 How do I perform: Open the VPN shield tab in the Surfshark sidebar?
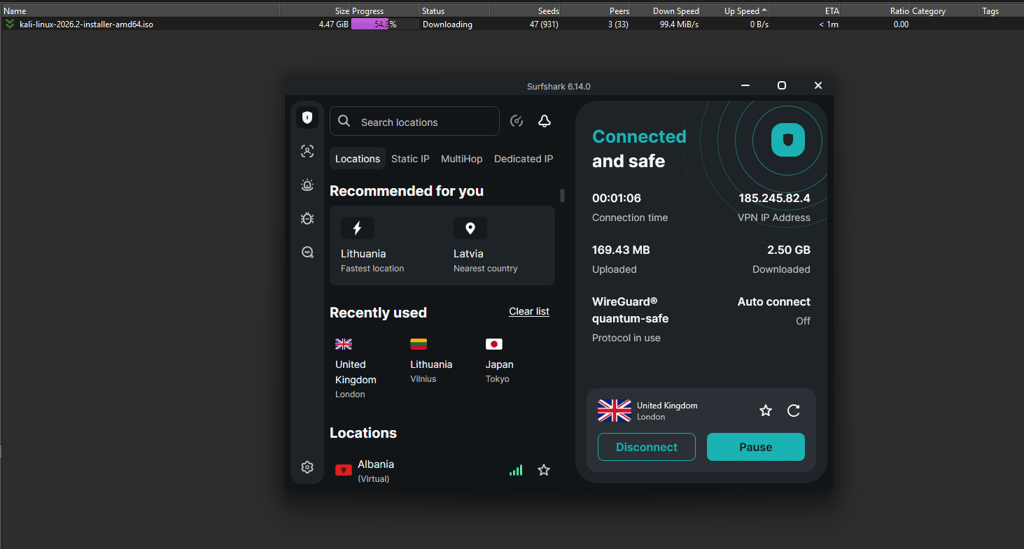307,118
